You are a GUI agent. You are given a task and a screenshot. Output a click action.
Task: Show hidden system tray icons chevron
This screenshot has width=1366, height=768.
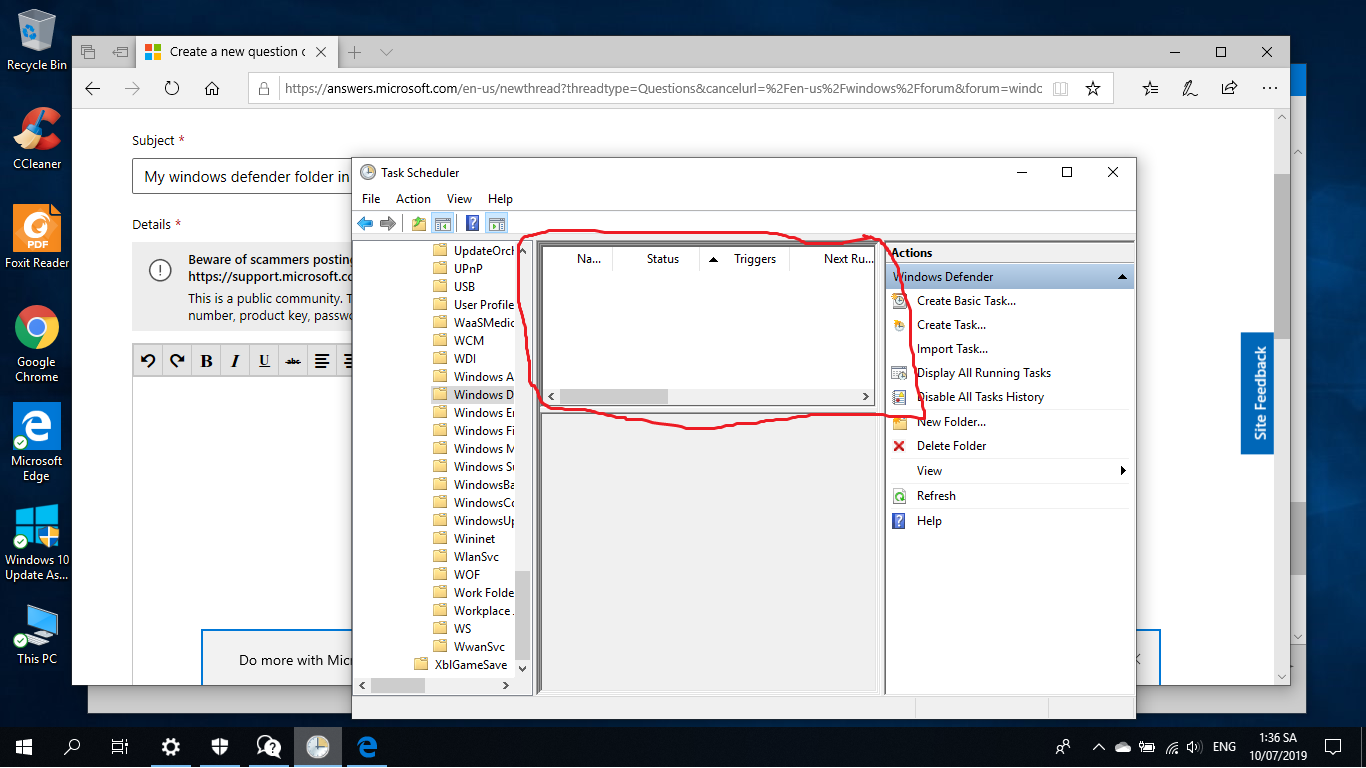[1099, 747]
